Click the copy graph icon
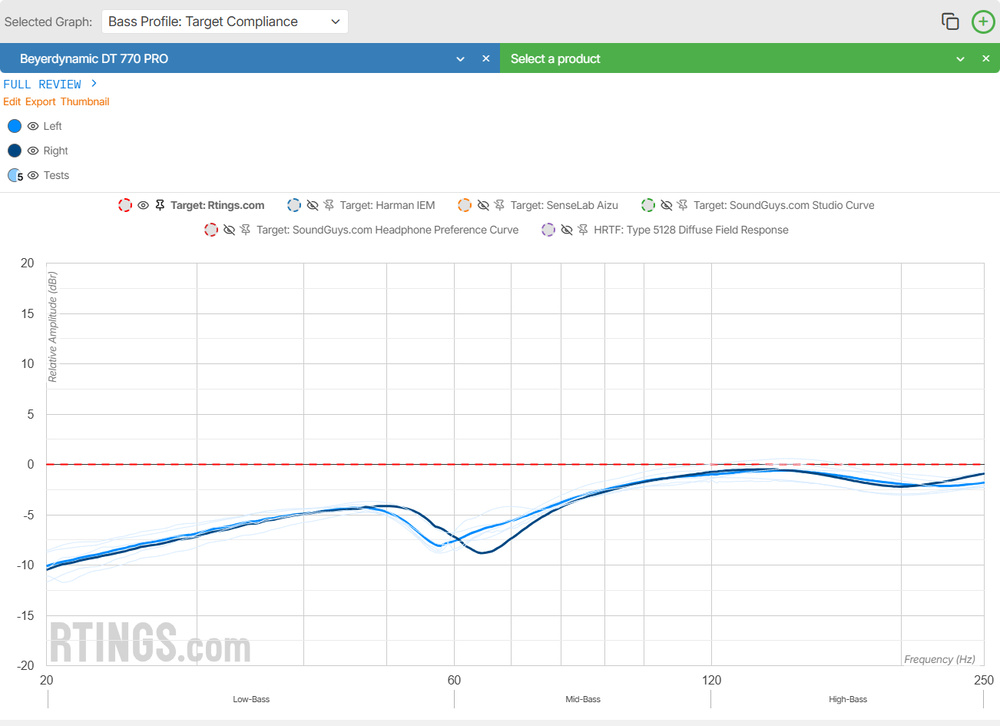1000x726 pixels. [x=950, y=21]
